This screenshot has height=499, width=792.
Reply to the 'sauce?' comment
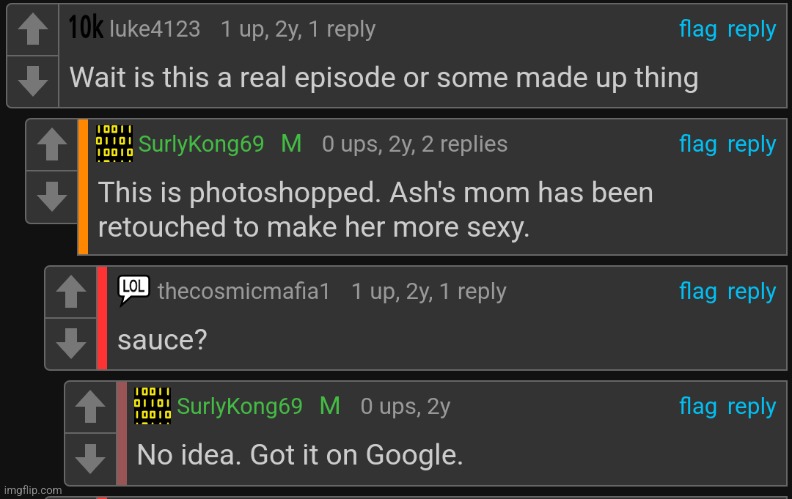(x=751, y=291)
